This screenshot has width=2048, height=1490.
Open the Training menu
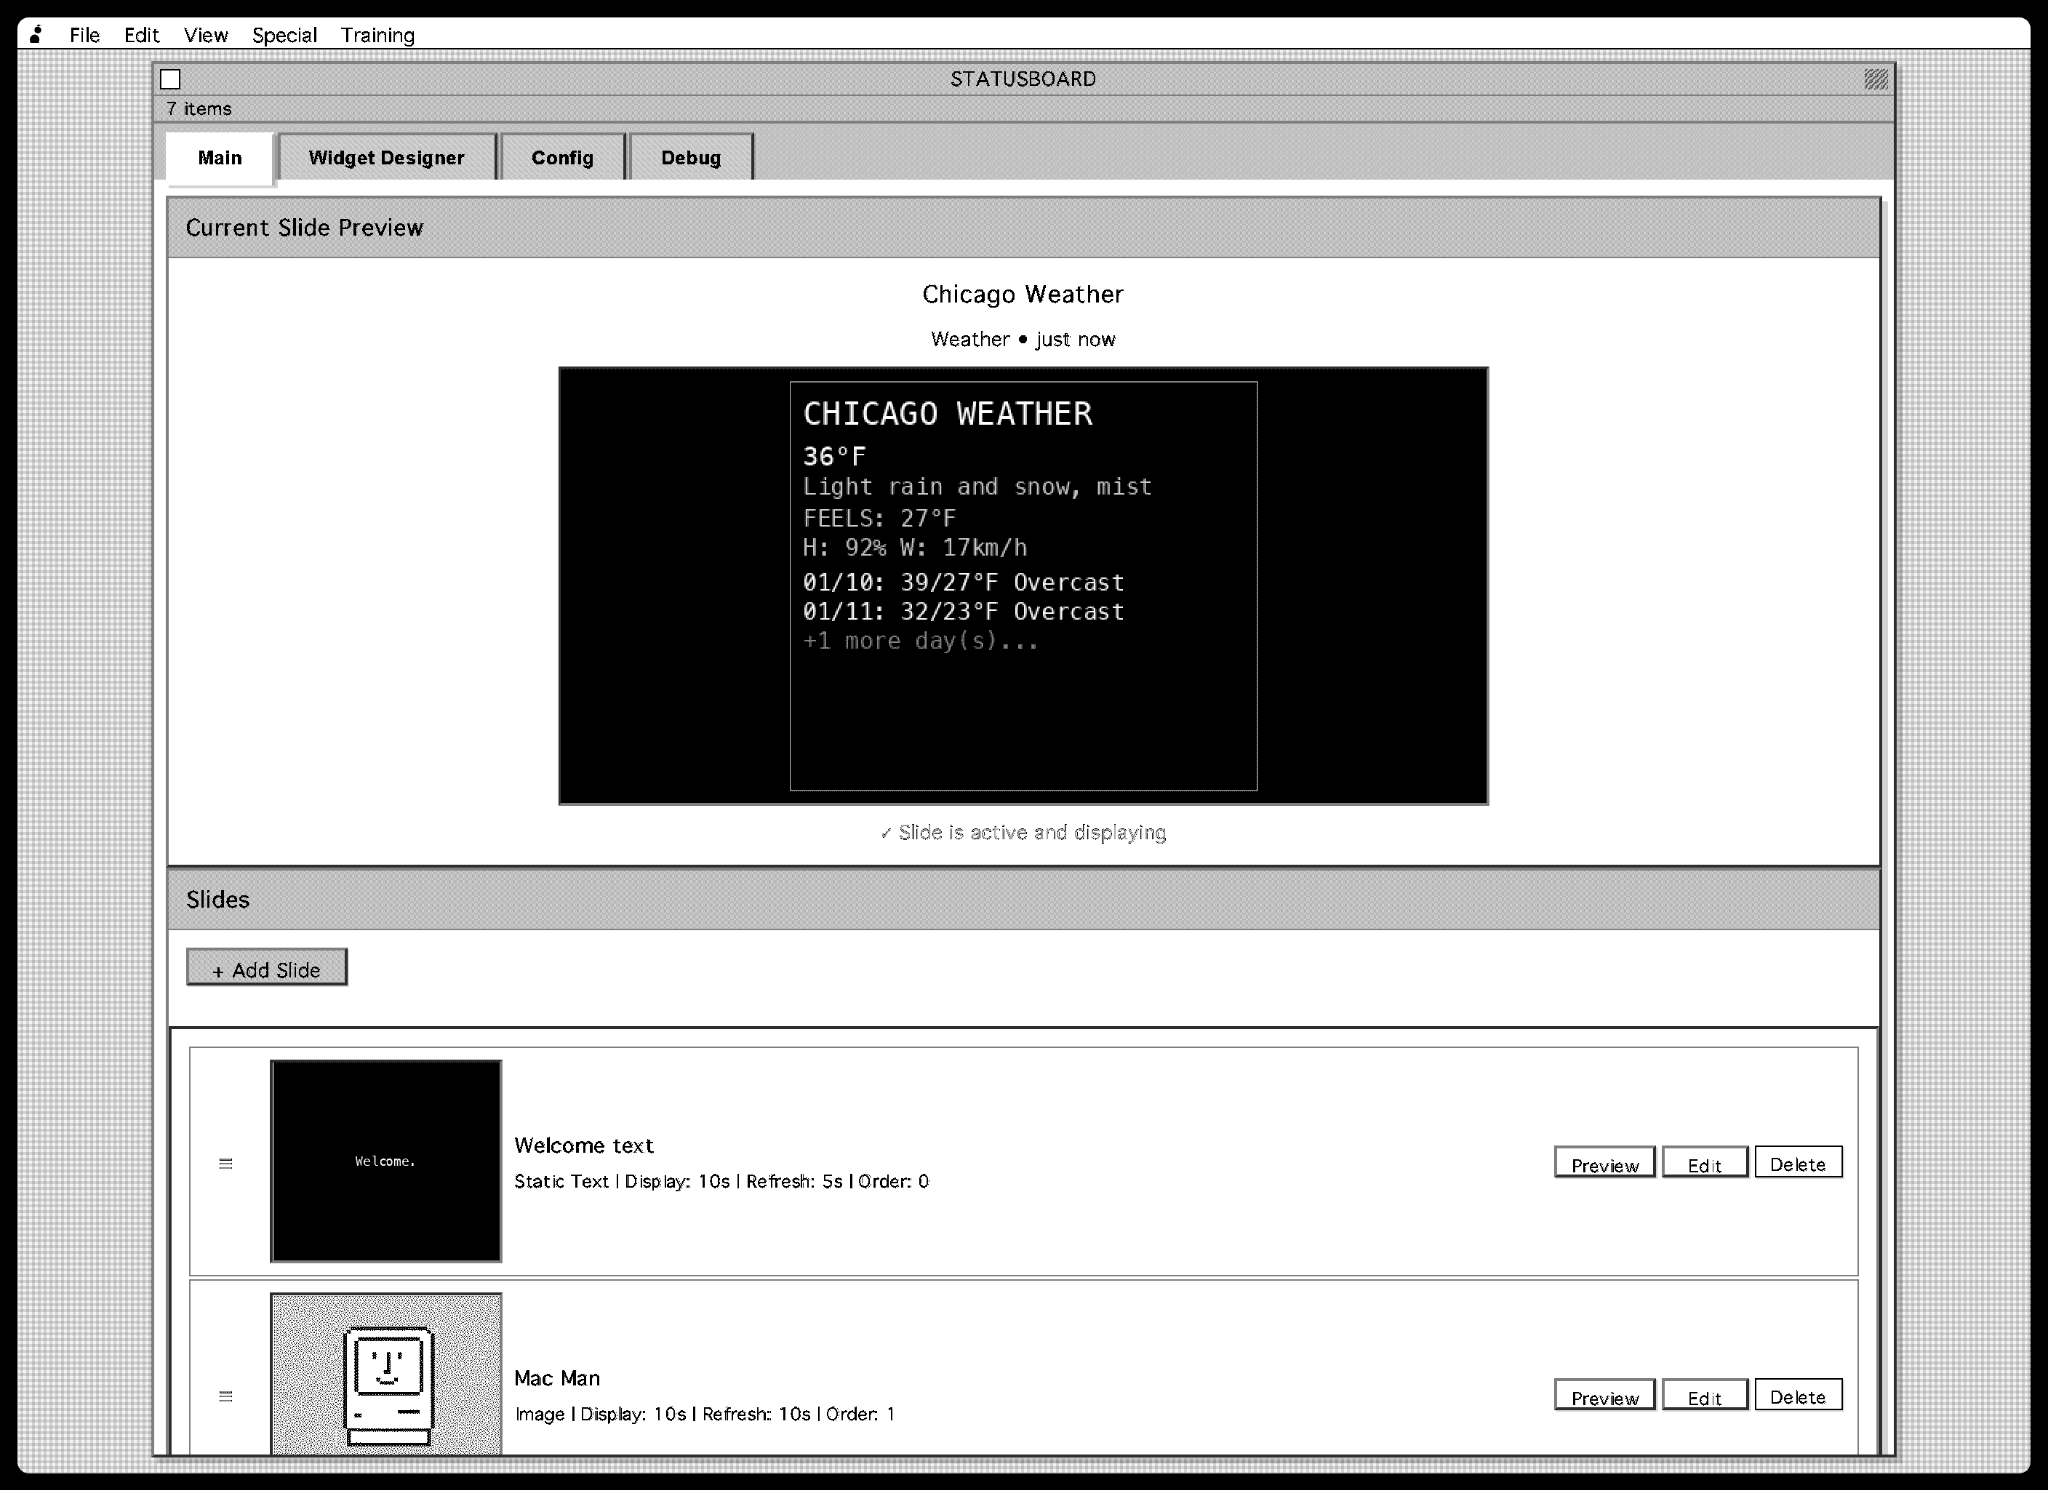(x=378, y=35)
